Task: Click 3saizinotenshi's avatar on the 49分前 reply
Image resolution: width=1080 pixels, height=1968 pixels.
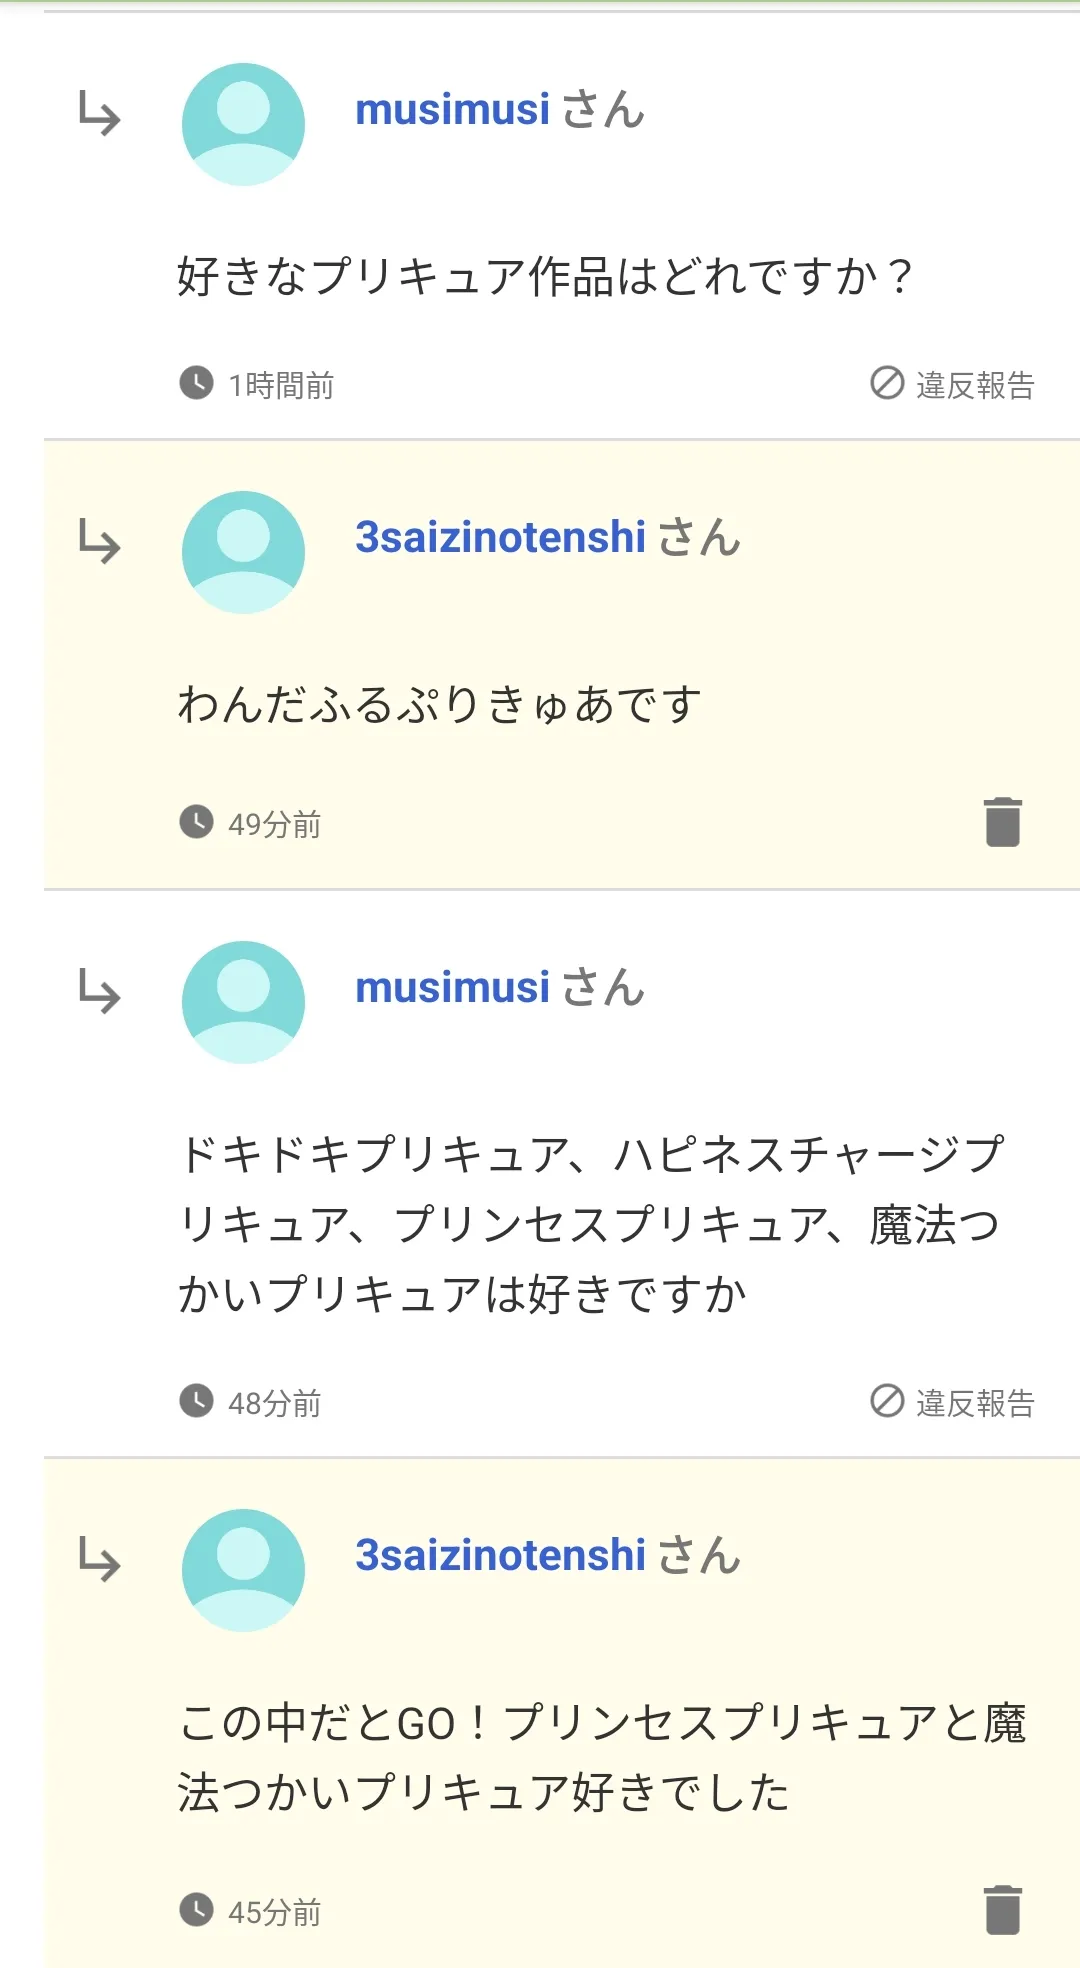Action: tap(243, 552)
